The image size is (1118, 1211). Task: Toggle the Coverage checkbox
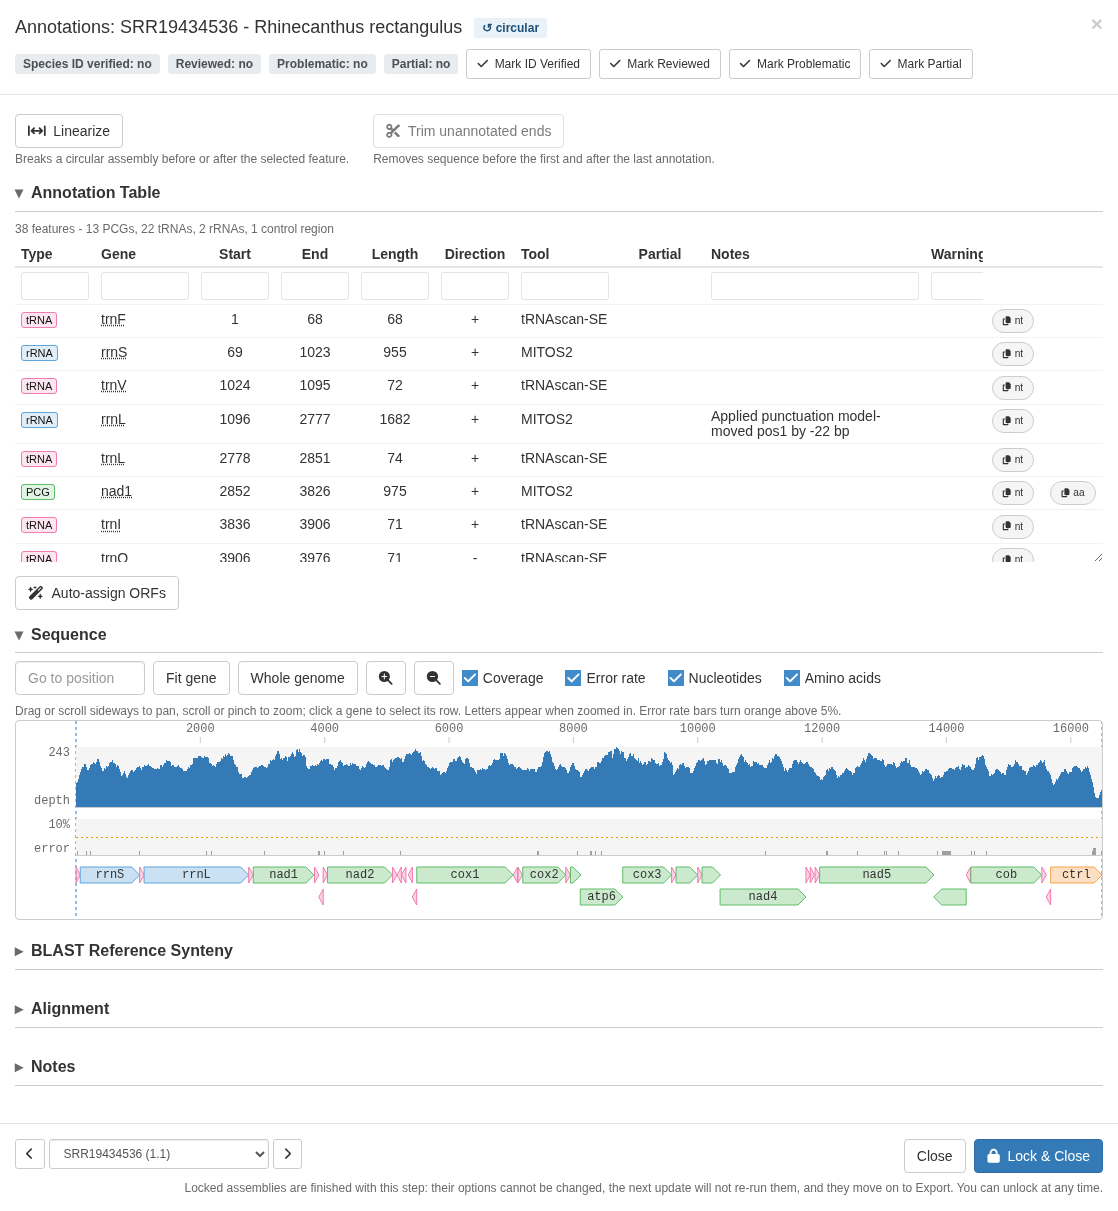click(x=470, y=678)
